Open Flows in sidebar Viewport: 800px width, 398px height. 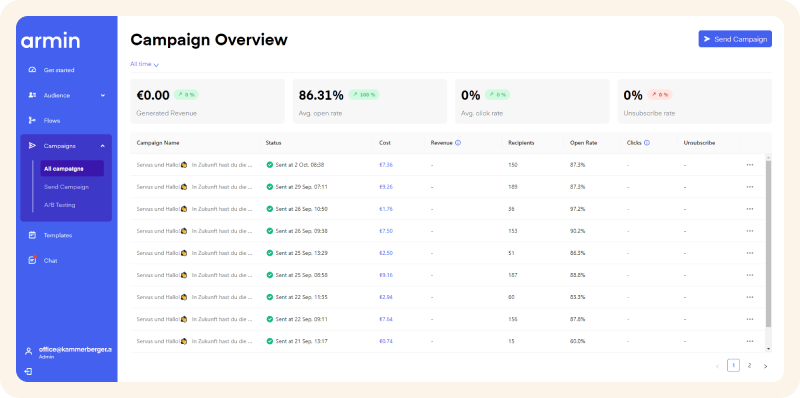(x=52, y=120)
